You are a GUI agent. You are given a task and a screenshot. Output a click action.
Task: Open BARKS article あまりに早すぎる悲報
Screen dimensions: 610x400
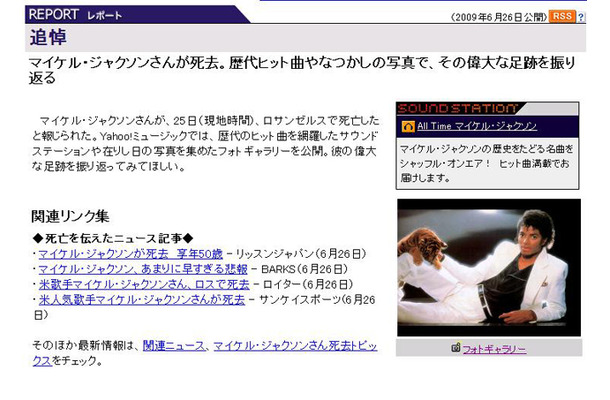[143, 269]
